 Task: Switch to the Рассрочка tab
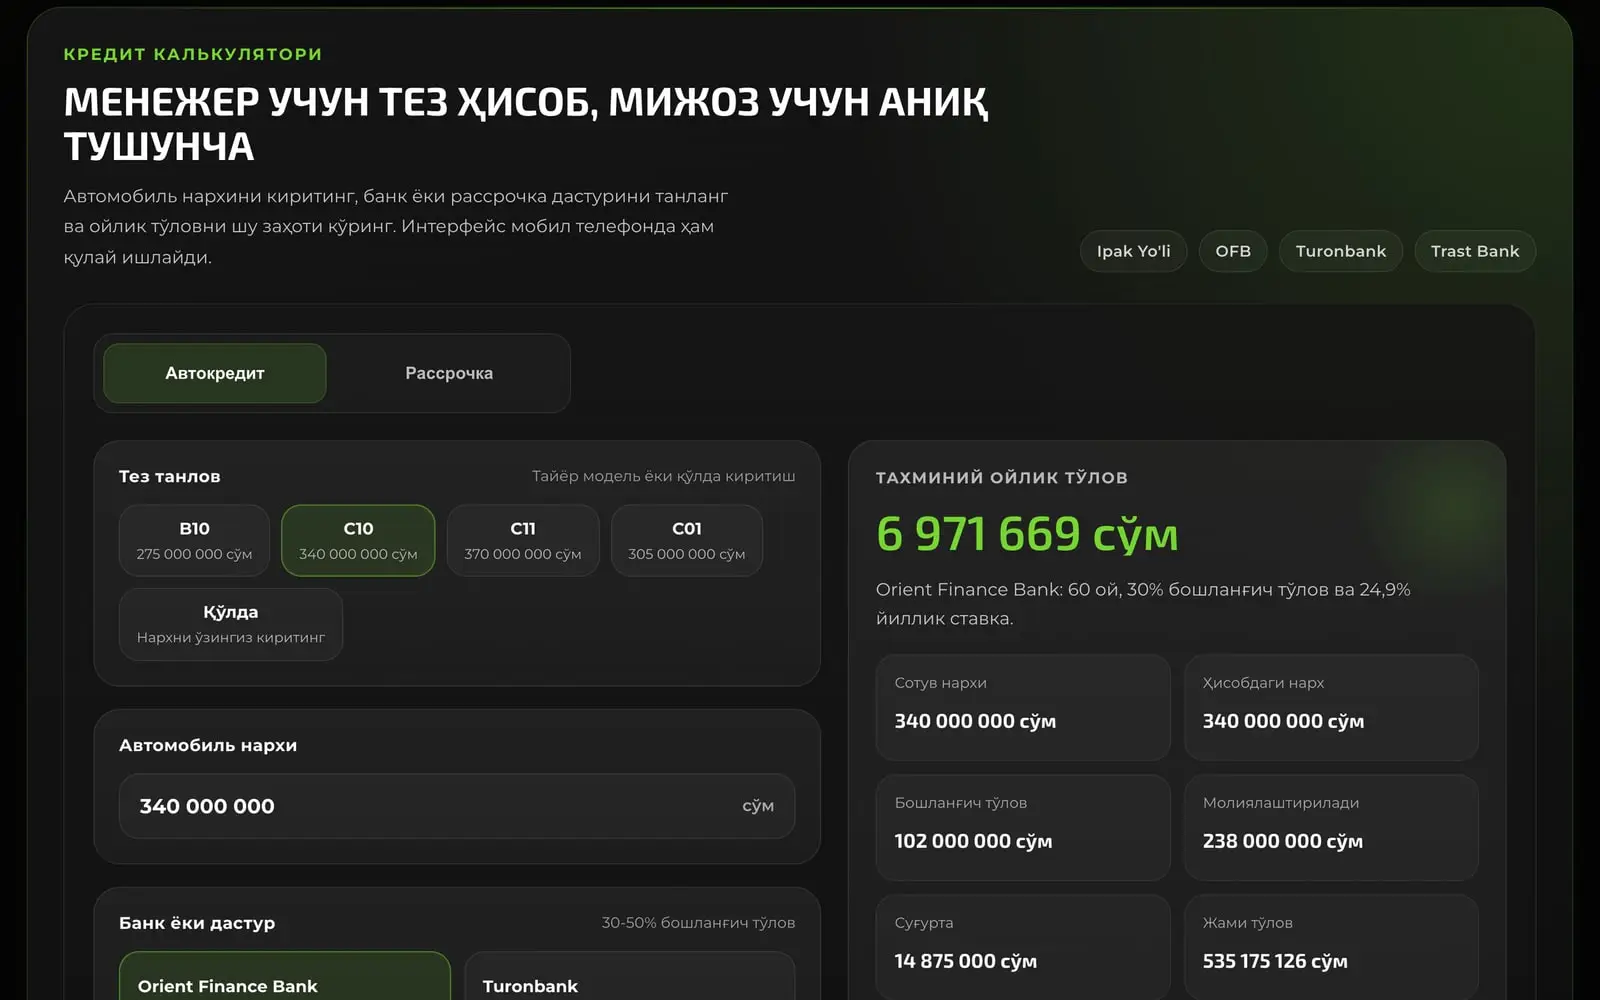tap(449, 373)
